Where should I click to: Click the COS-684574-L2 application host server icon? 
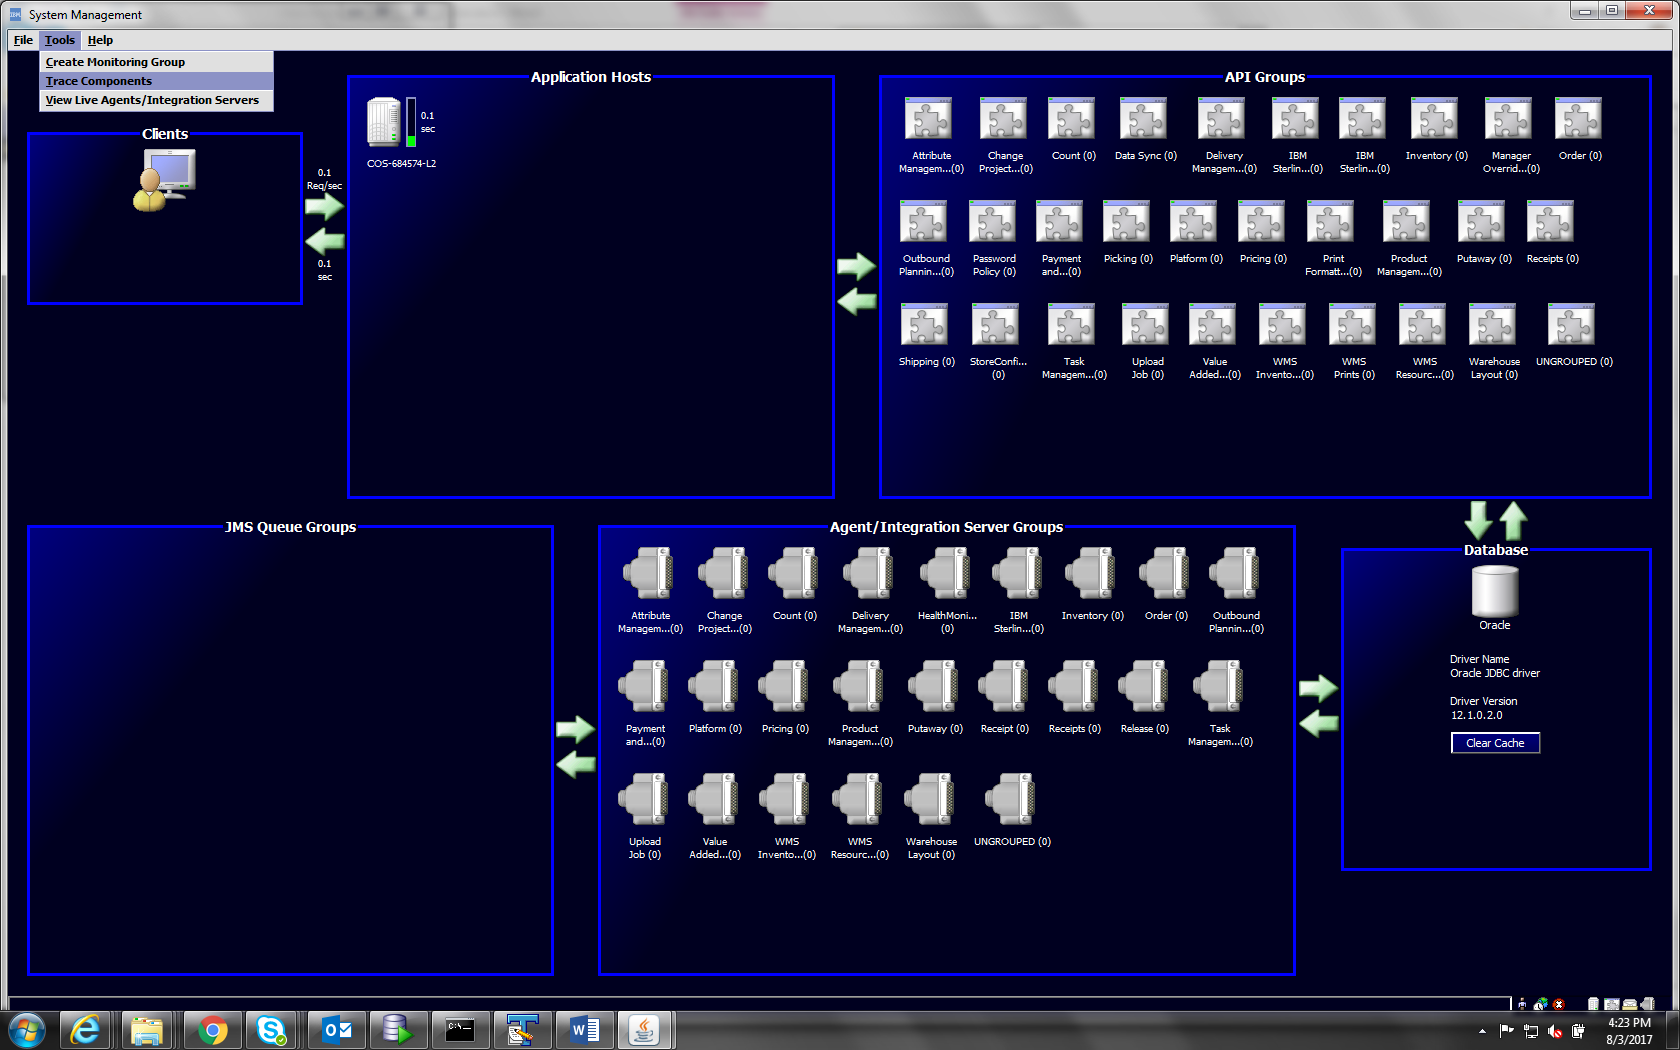click(384, 123)
